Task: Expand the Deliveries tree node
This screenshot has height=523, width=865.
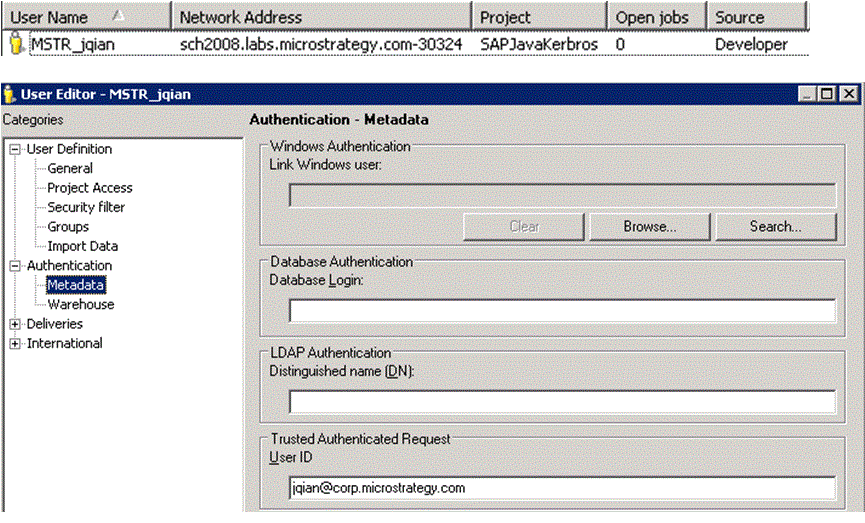Action: coord(15,324)
